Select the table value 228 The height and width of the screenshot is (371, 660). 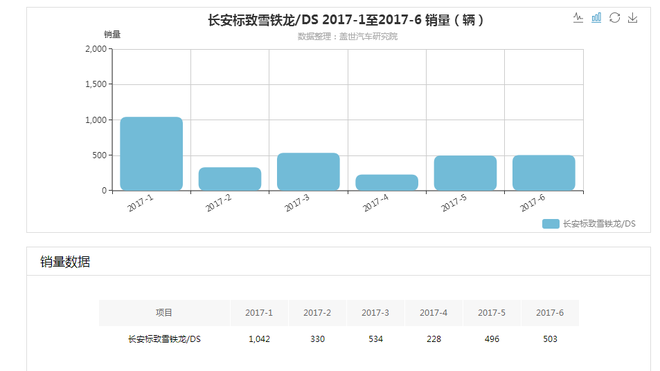click(x=434, y=339)
